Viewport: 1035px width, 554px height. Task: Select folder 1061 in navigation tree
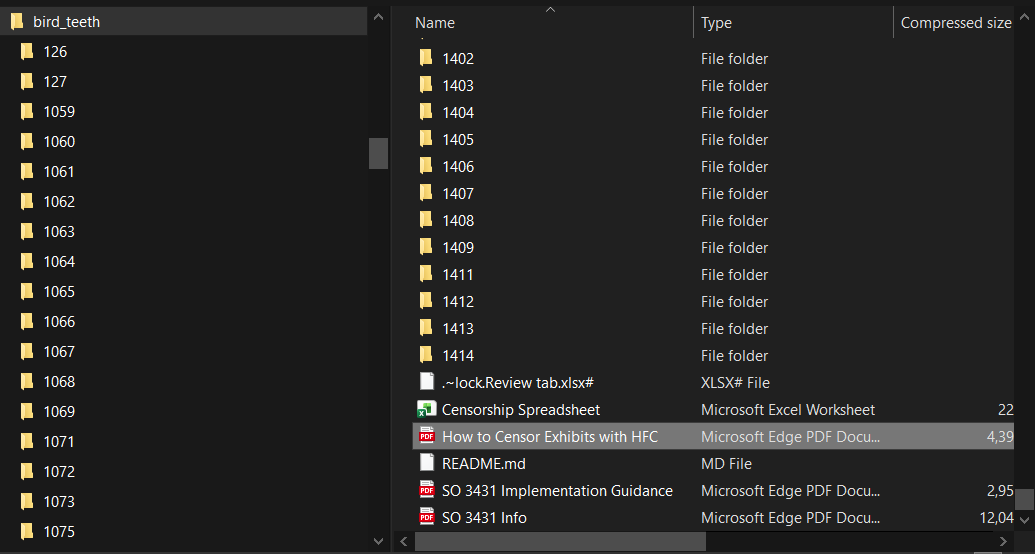pyautogui.click(x=59, y=172)
